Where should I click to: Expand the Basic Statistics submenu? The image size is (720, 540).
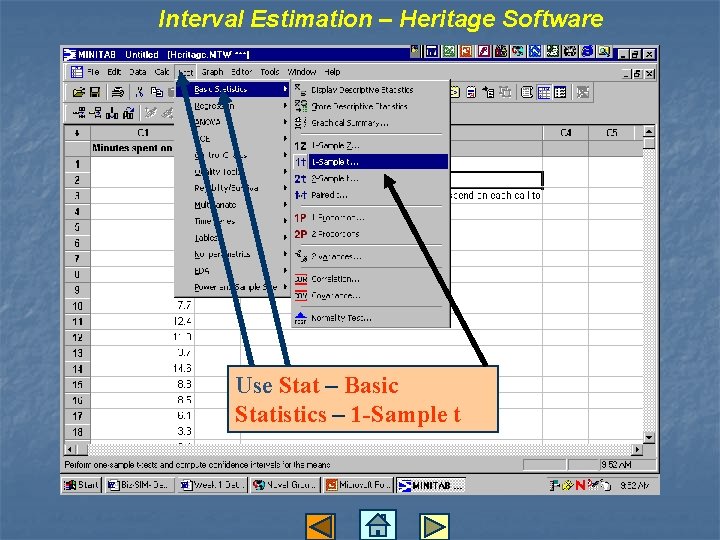[x=232, y=89]
